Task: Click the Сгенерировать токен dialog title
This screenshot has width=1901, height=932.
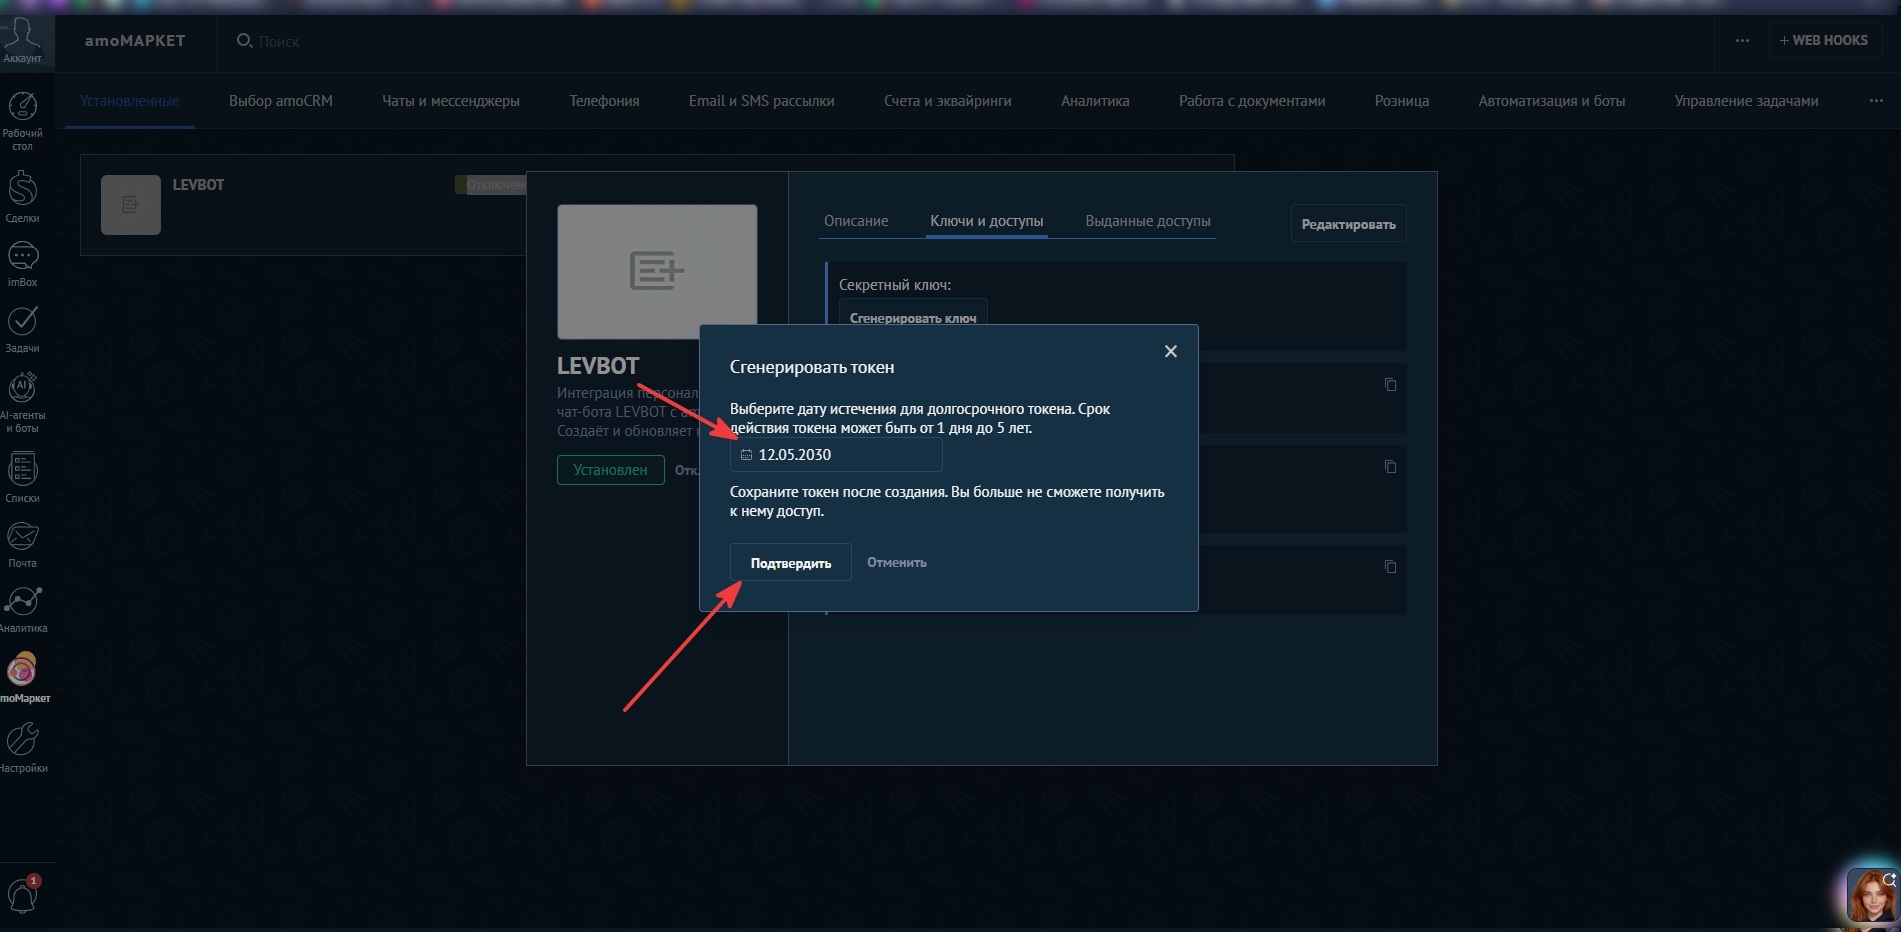Action: [x=812, y=367]
